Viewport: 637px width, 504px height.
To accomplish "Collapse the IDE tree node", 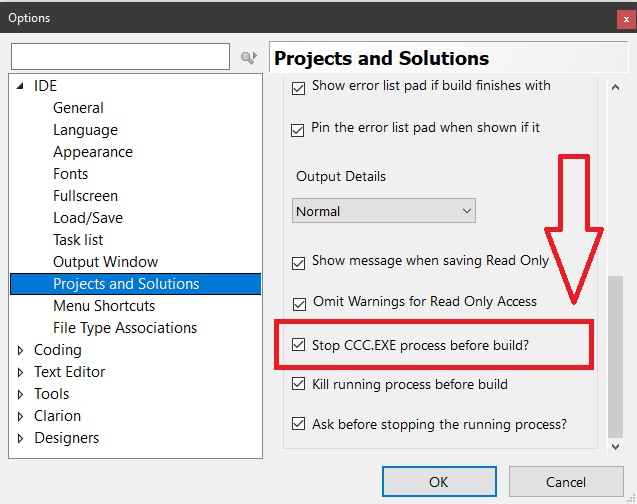I will click(20, 87).
